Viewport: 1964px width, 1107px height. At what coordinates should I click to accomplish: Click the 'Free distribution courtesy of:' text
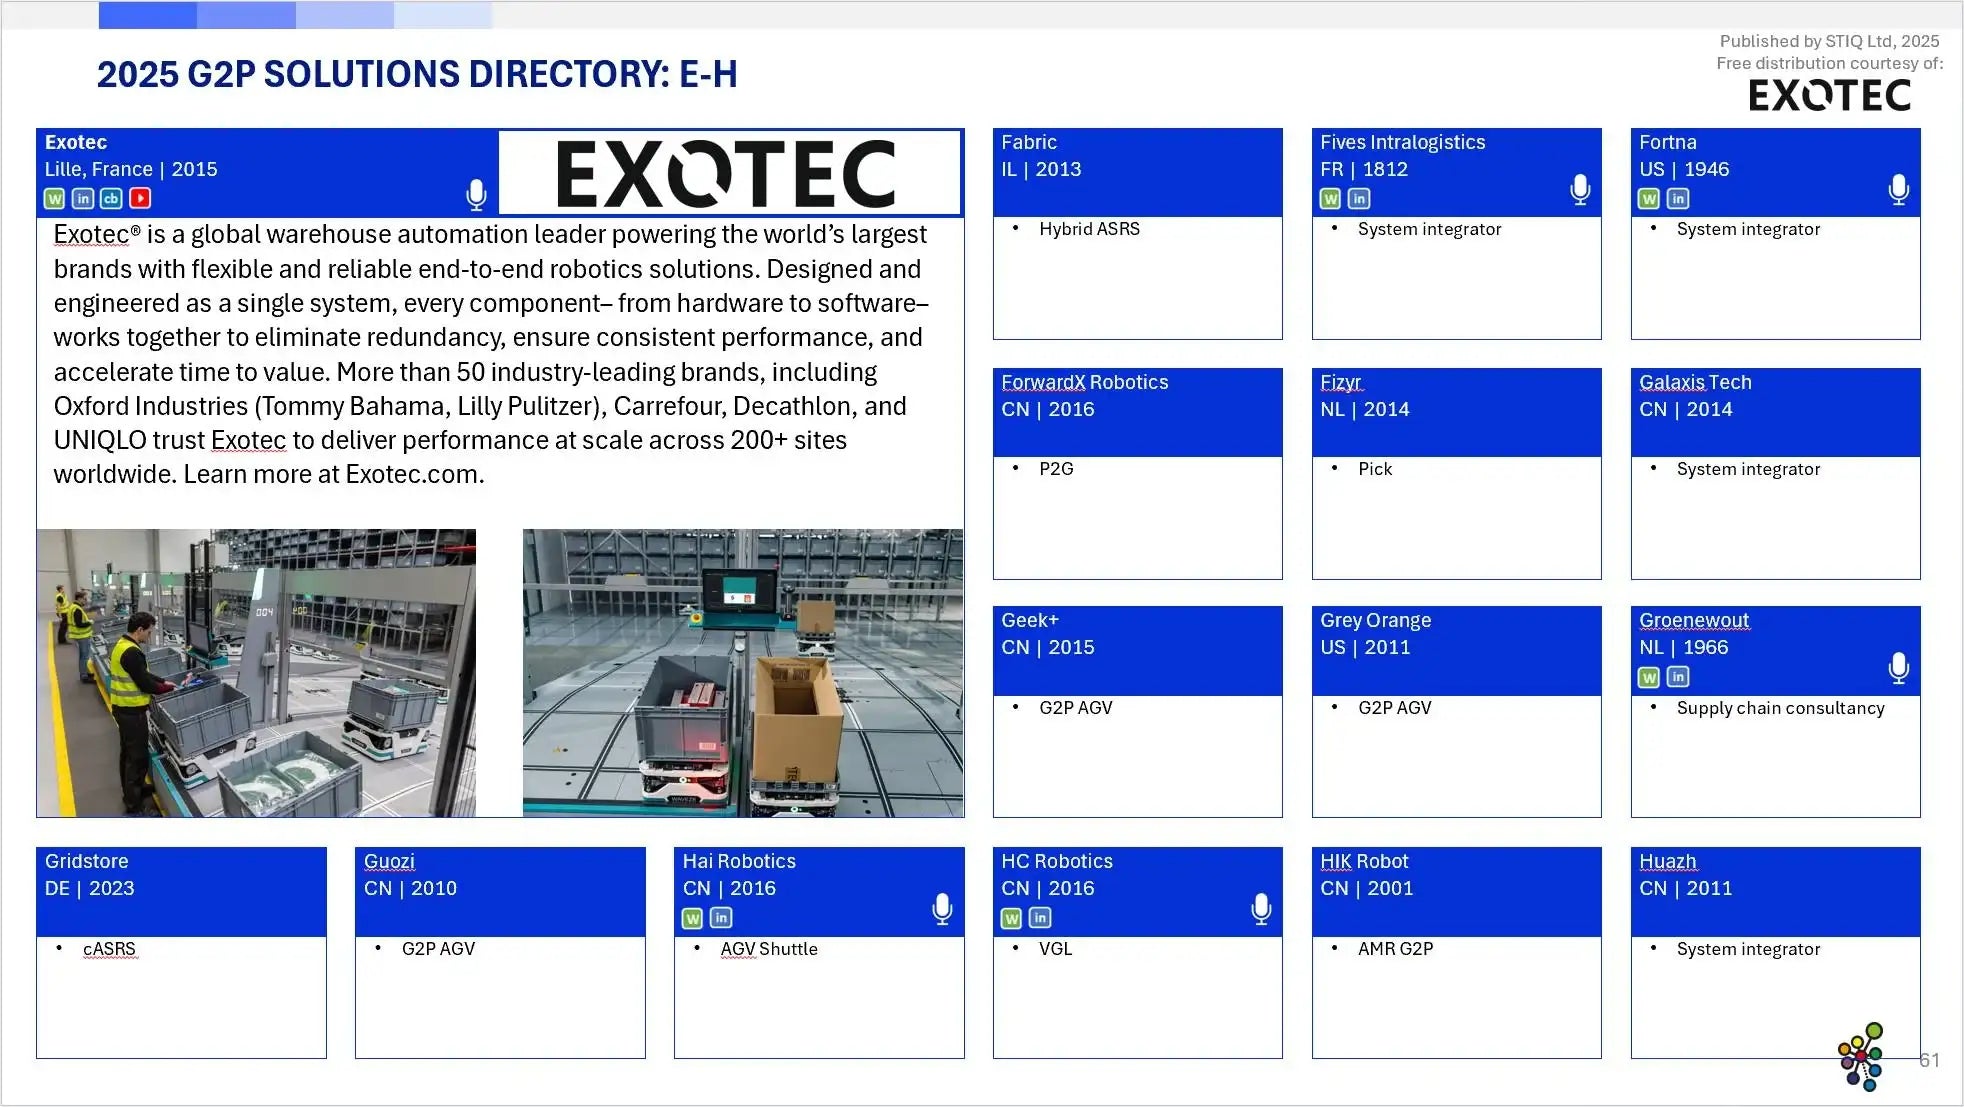coord(1830,63)
